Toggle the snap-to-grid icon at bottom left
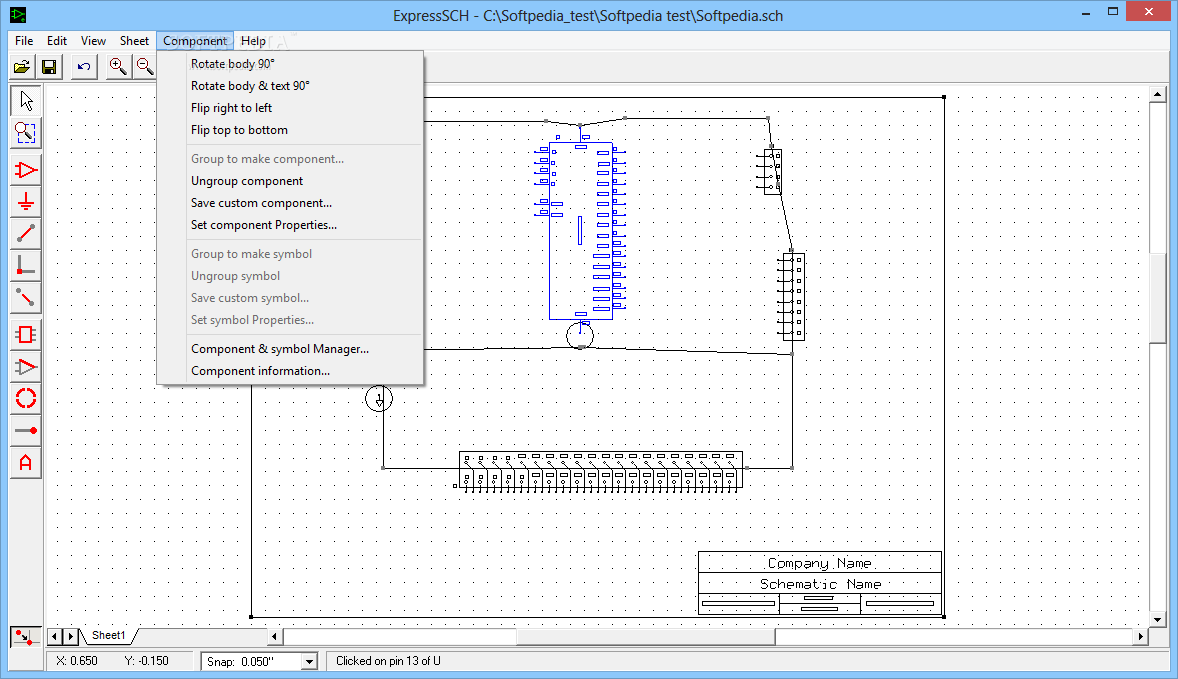 point(26,637)
